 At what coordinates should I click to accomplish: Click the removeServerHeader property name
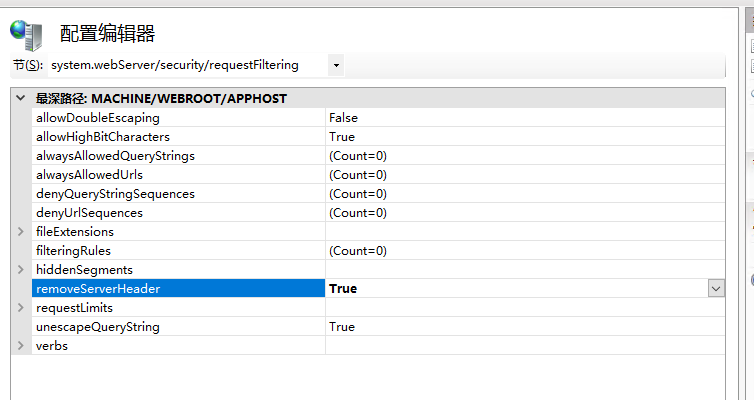coord(97,289)
